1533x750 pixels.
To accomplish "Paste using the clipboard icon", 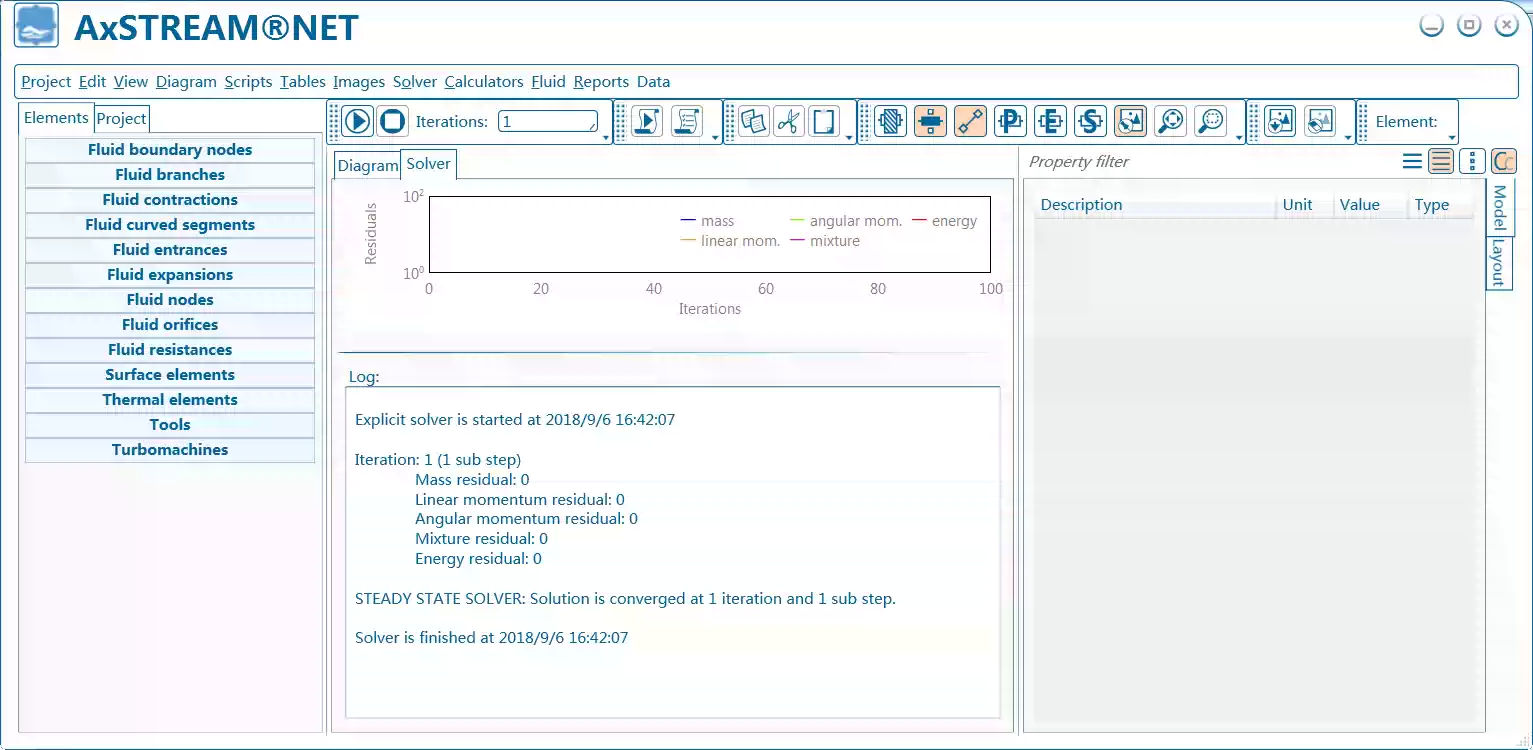I will point(824,122).
